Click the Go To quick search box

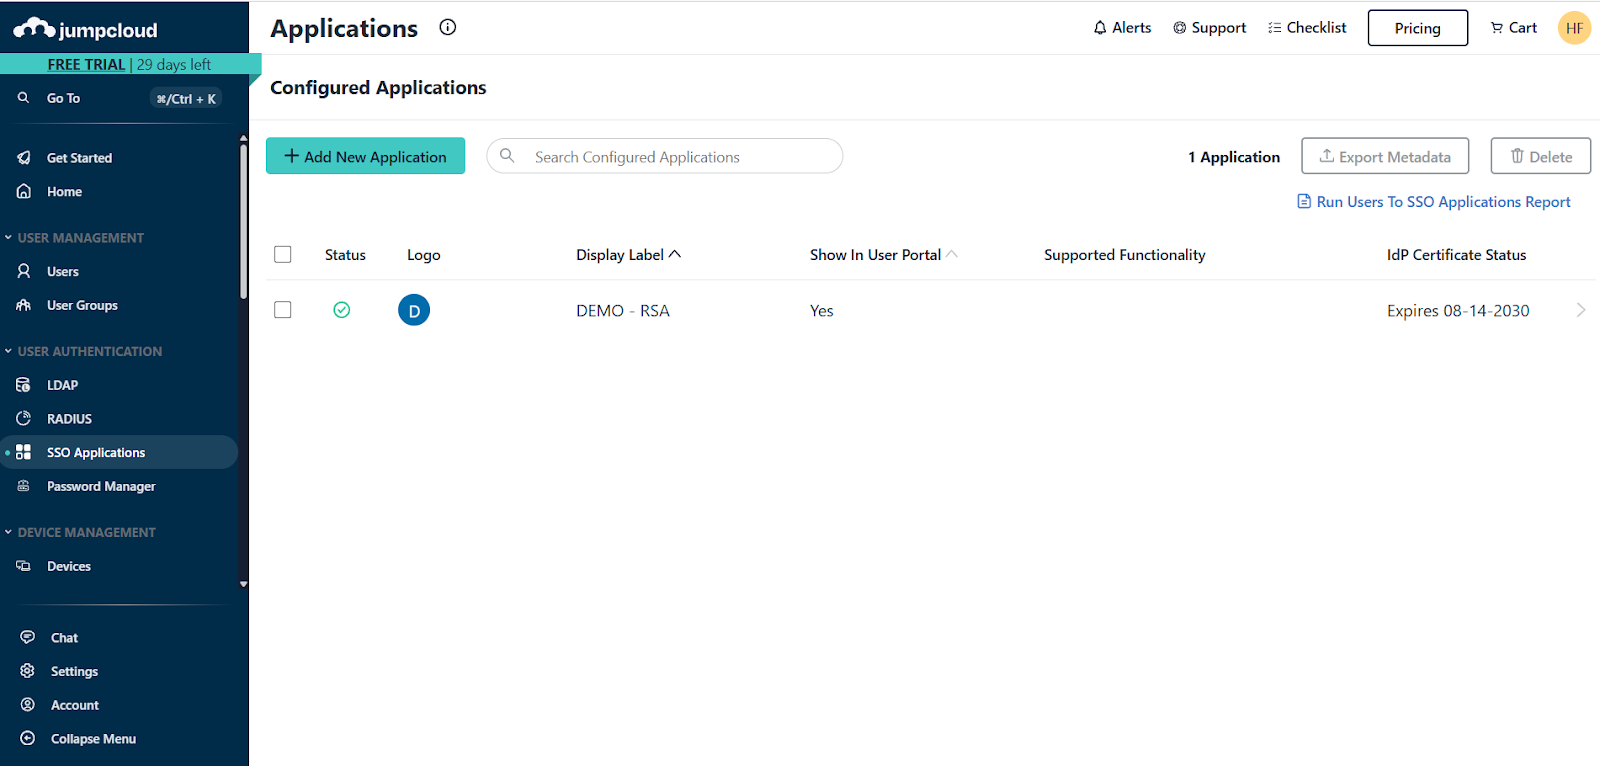point(119,98)
